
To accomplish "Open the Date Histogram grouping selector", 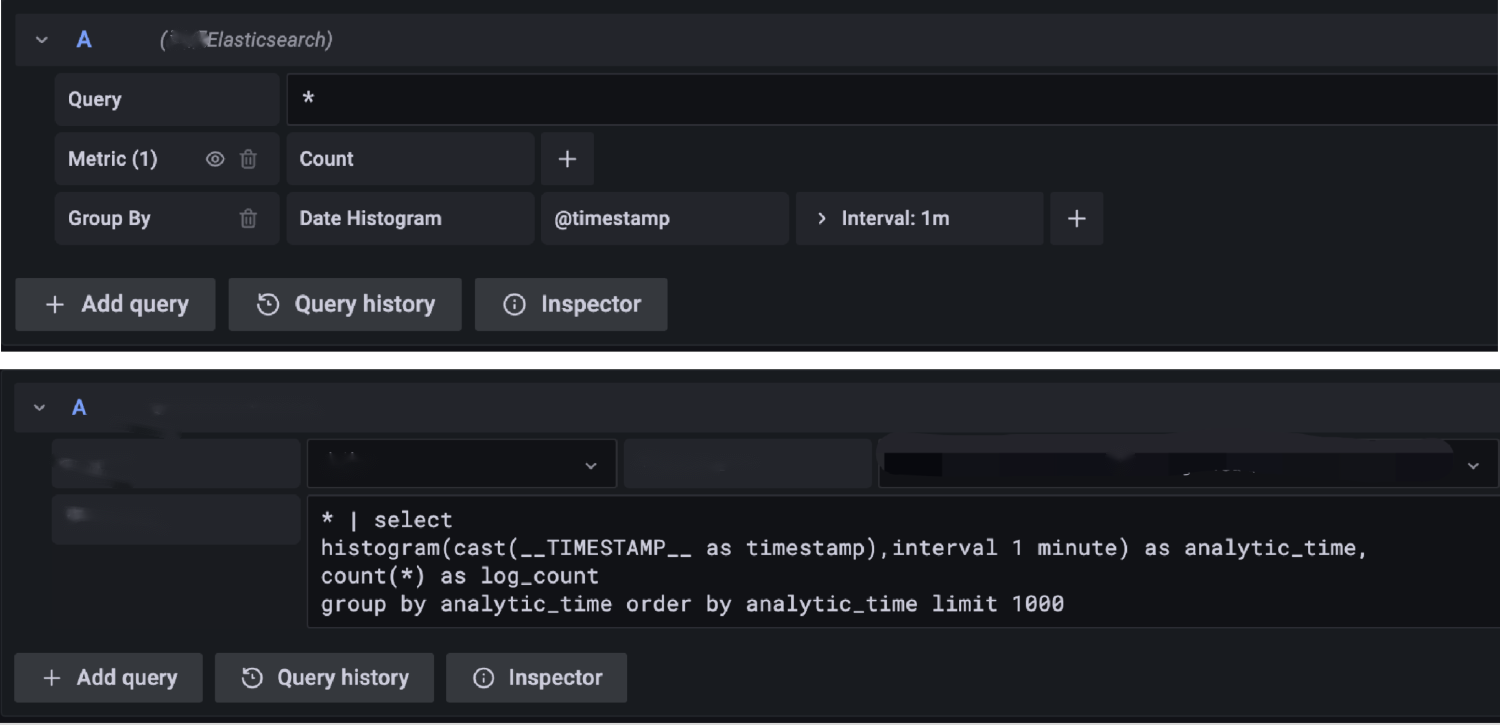I will pos(410,219).
